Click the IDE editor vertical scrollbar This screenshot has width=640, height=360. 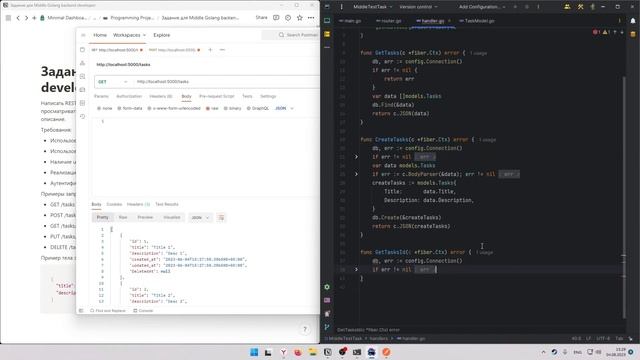click(624, 197)
